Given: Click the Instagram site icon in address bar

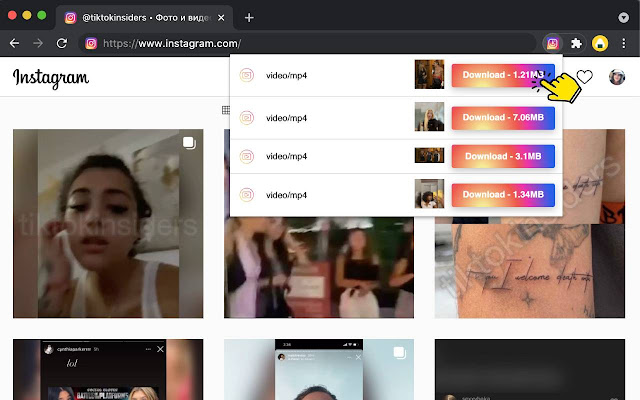Looking at the screenshot, I should point(91,43).
